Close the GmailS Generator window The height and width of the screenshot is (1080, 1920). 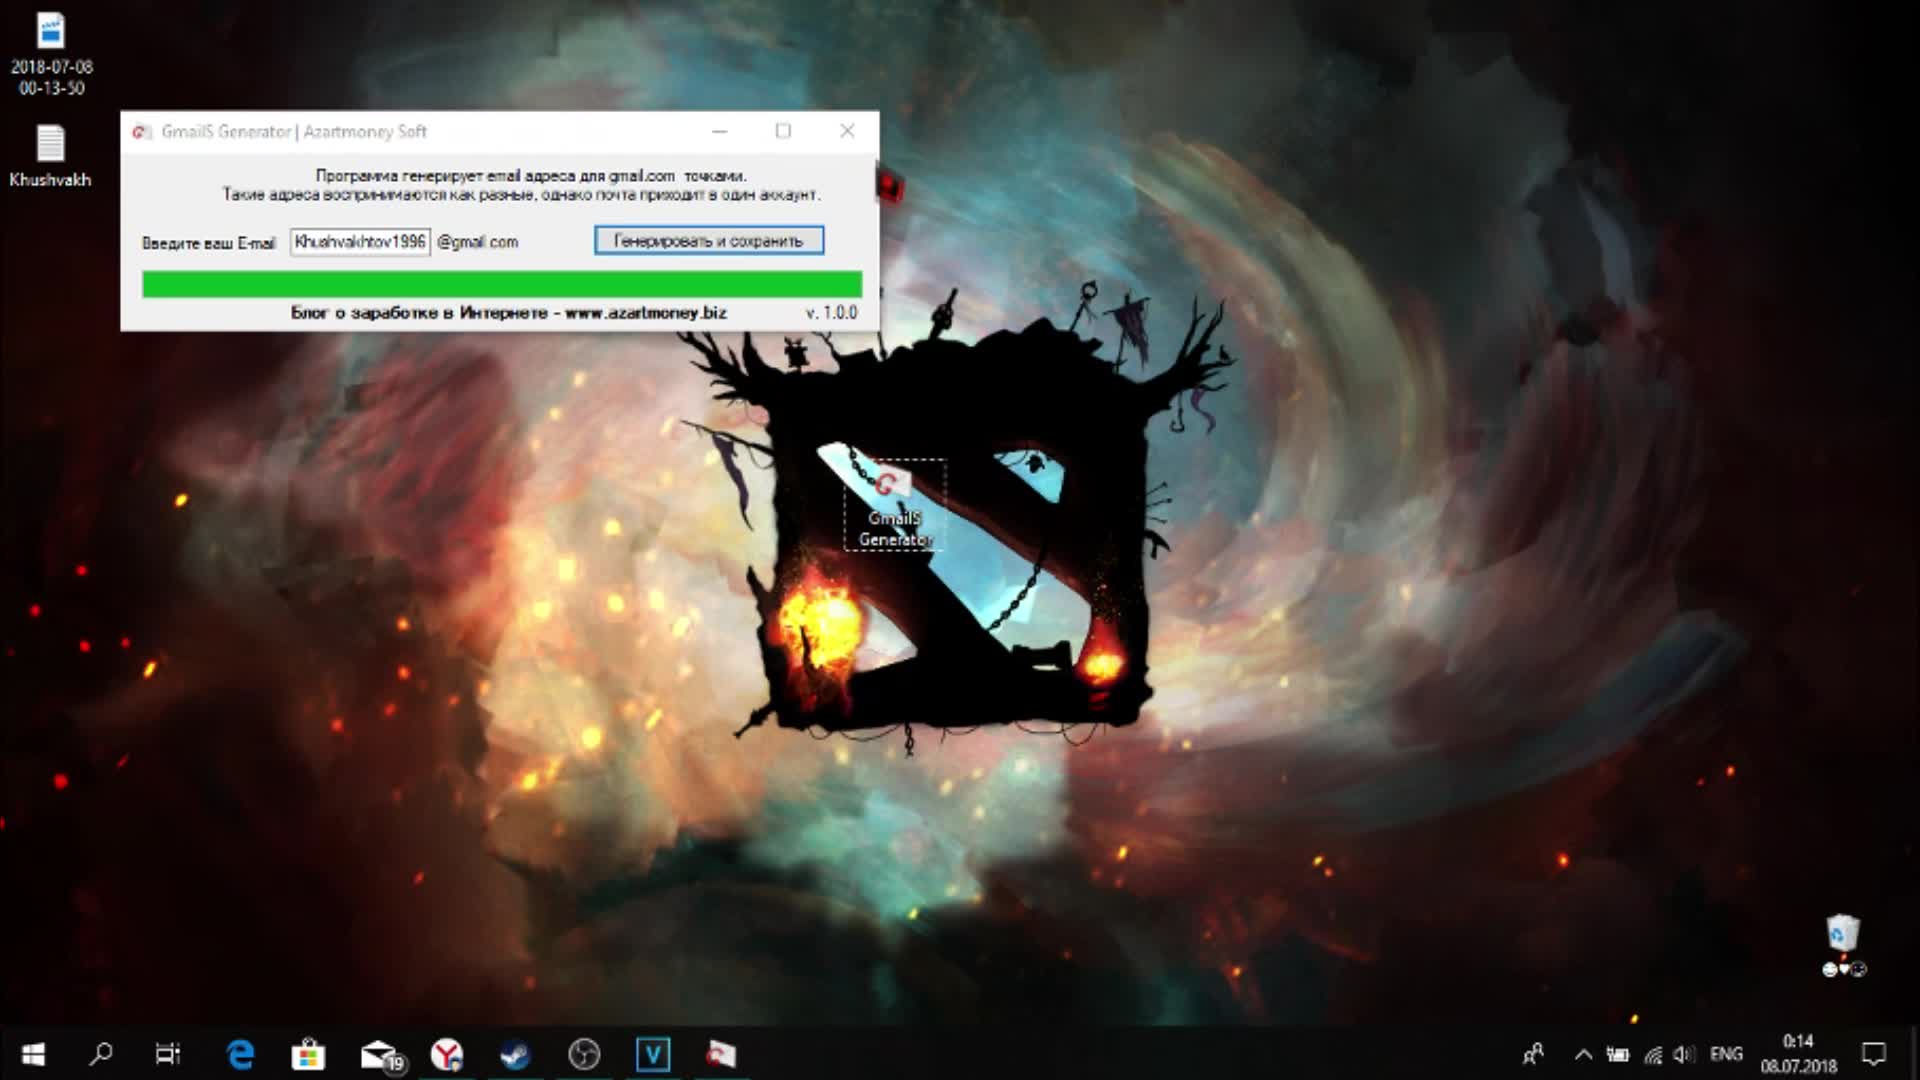point(847,131)
